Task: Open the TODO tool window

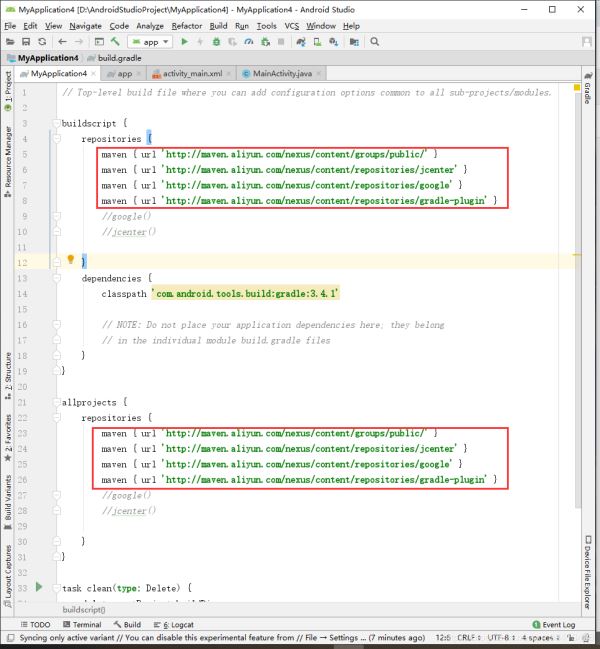Action: [x=36, y=625]
